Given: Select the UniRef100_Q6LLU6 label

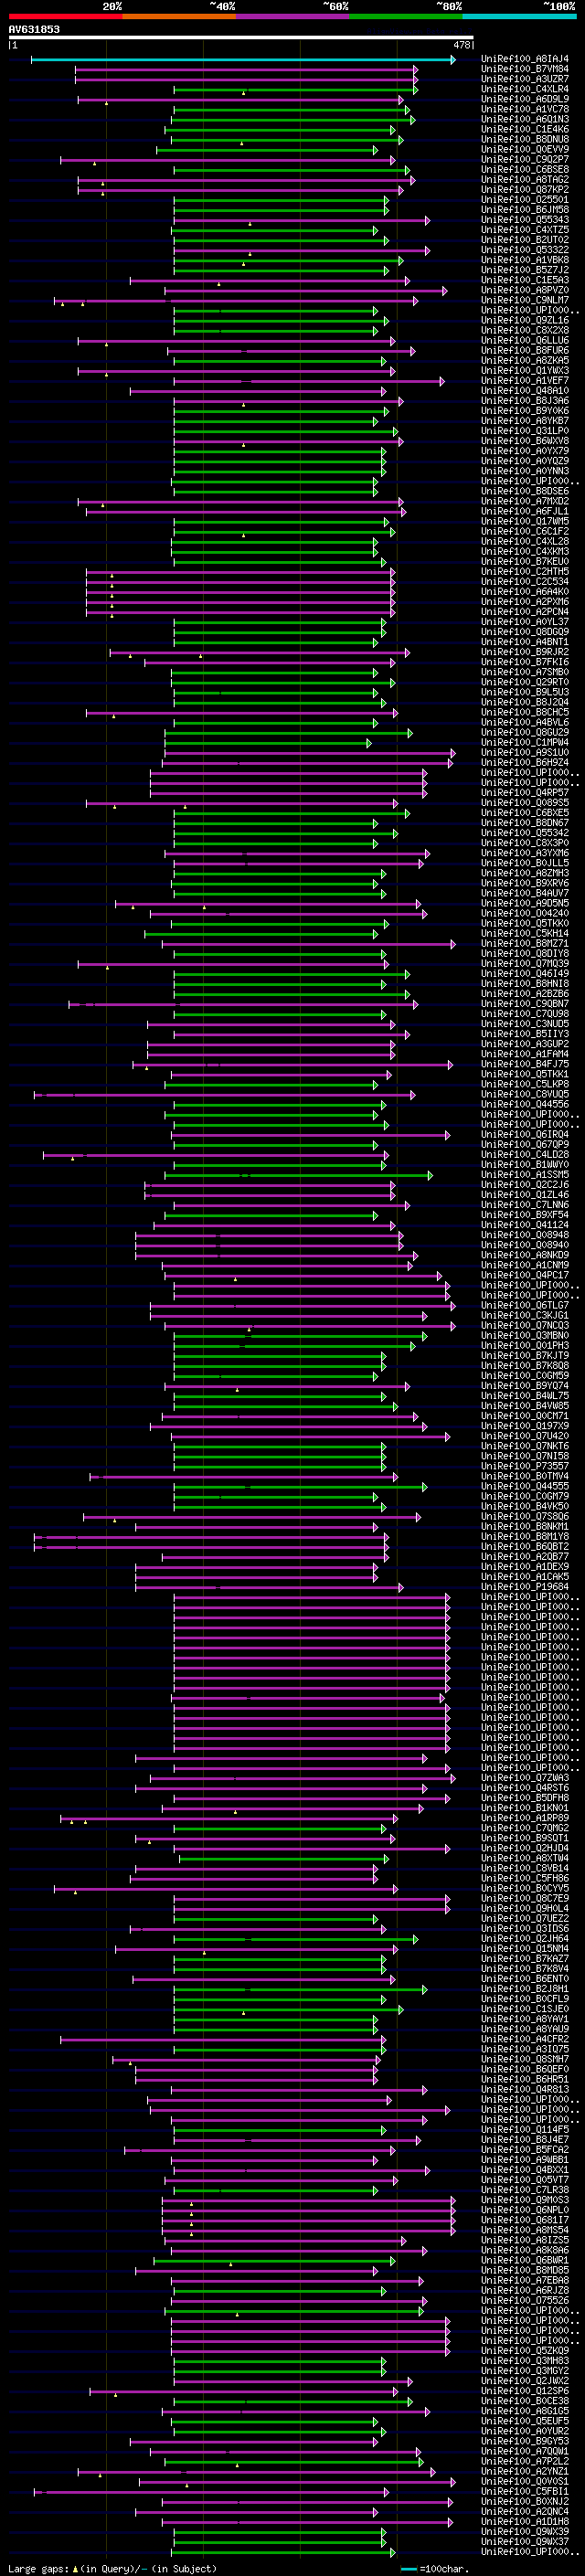Looking at the screenshot, I should (525, 340).
